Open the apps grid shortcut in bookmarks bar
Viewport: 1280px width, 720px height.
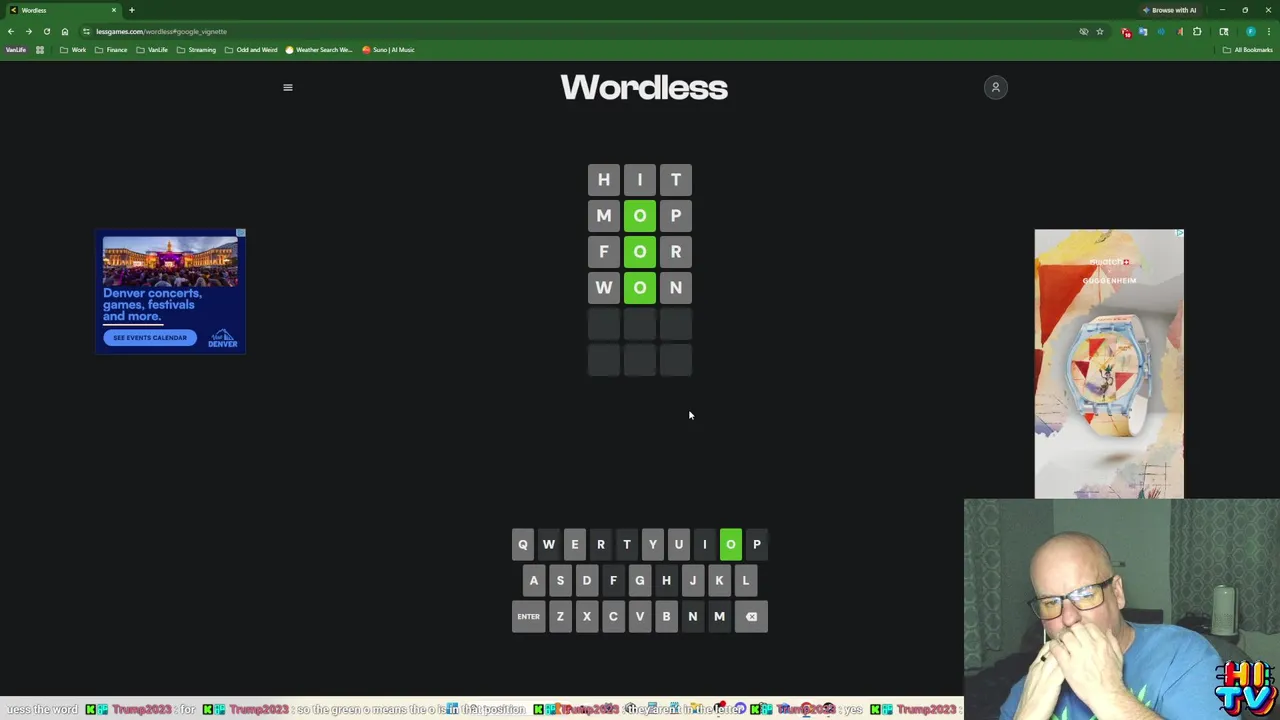tap(40, 49)
